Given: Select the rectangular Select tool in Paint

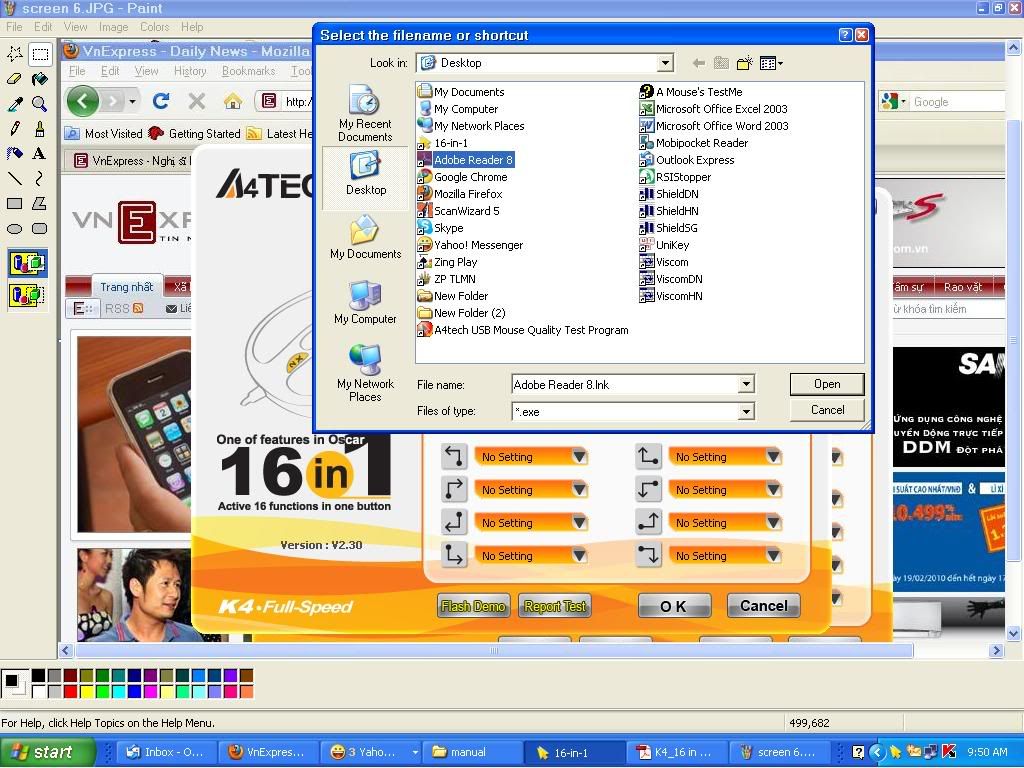Looking at the screenshot, I should click(x=40, y=54).
